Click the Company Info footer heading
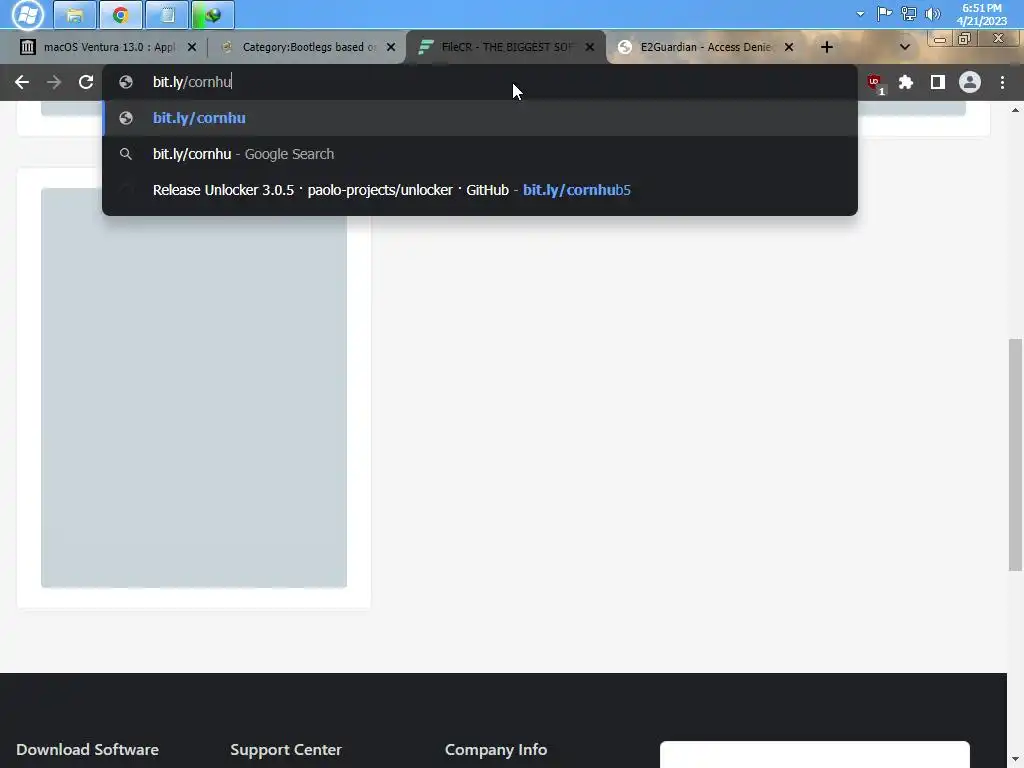The image size is (1024, 768). (496, 750)
